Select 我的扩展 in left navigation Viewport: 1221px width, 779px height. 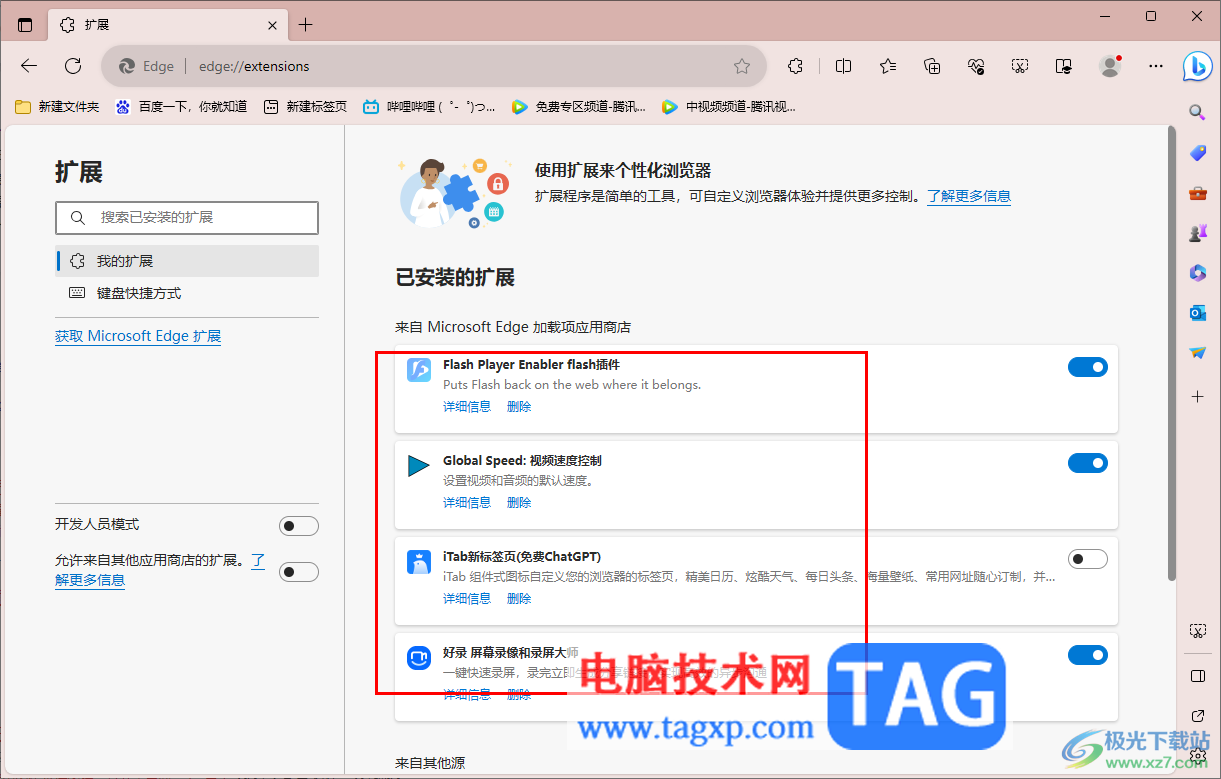(187, 261)
